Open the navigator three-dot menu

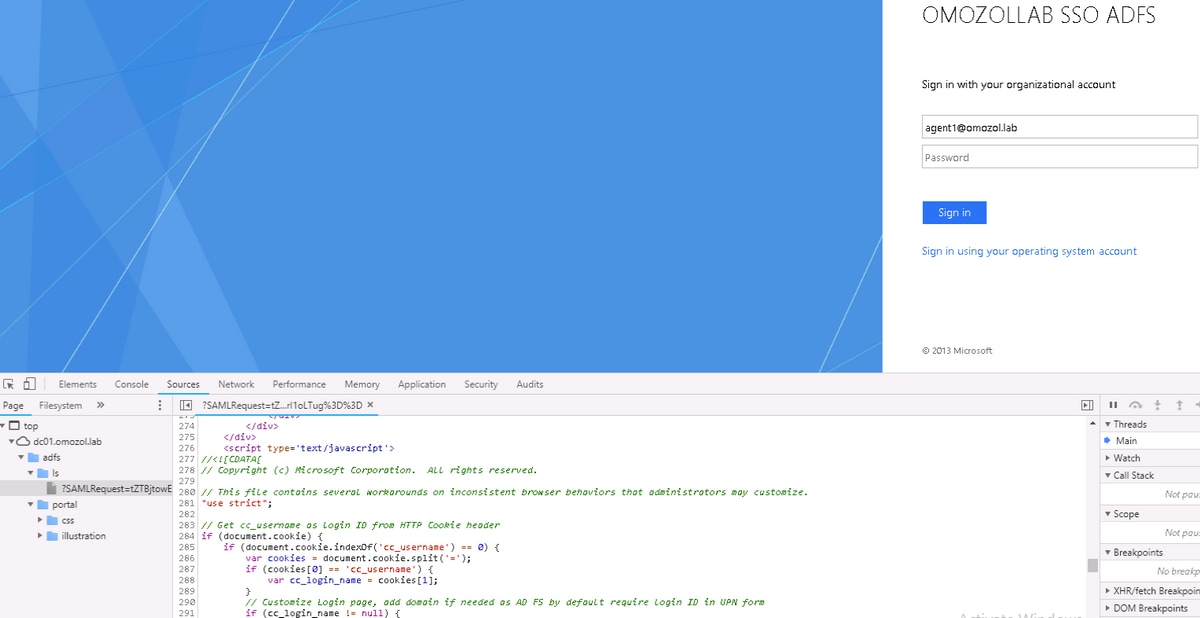pos(160,405)
